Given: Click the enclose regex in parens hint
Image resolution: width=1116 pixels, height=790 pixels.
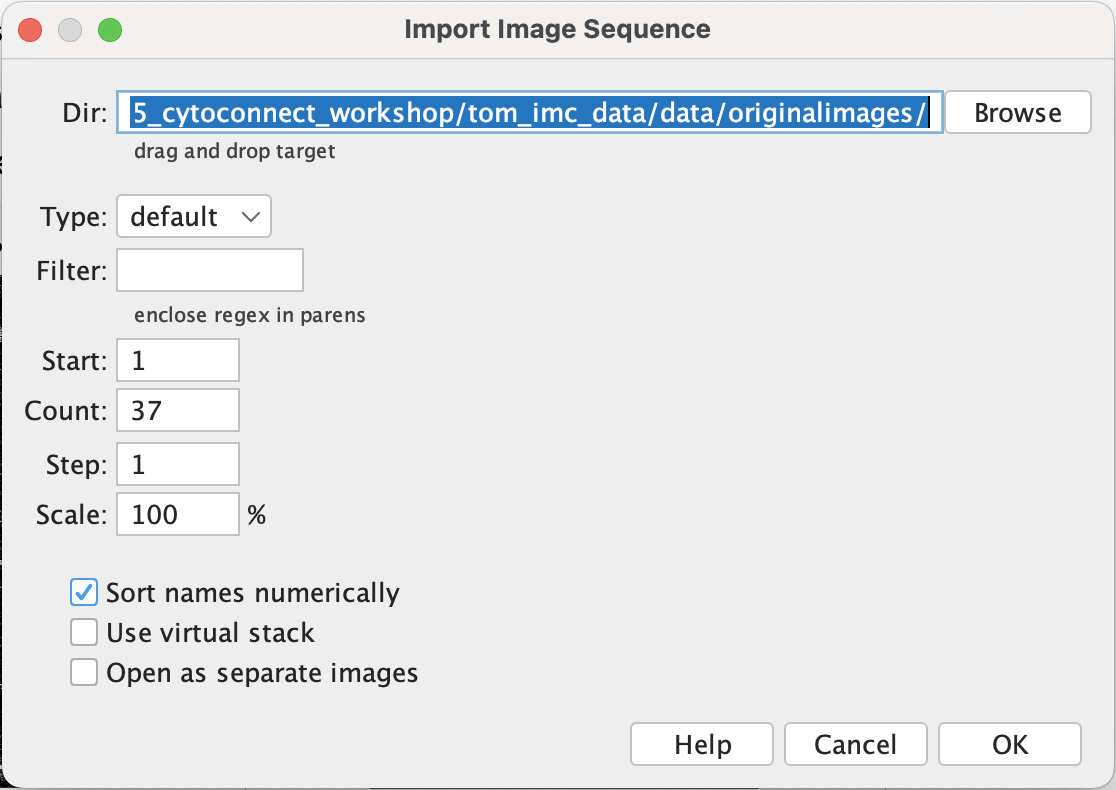Looking at the screenshot, I should tap(250, 315).
